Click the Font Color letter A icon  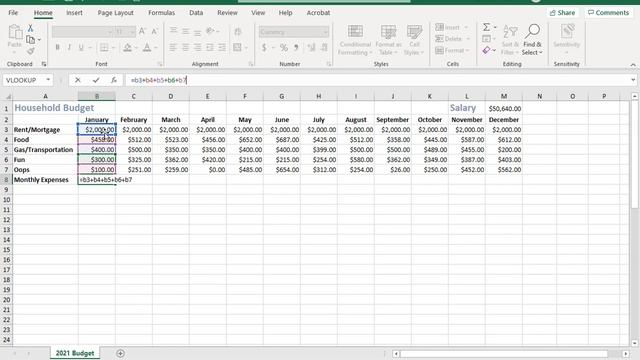point(147,47)
